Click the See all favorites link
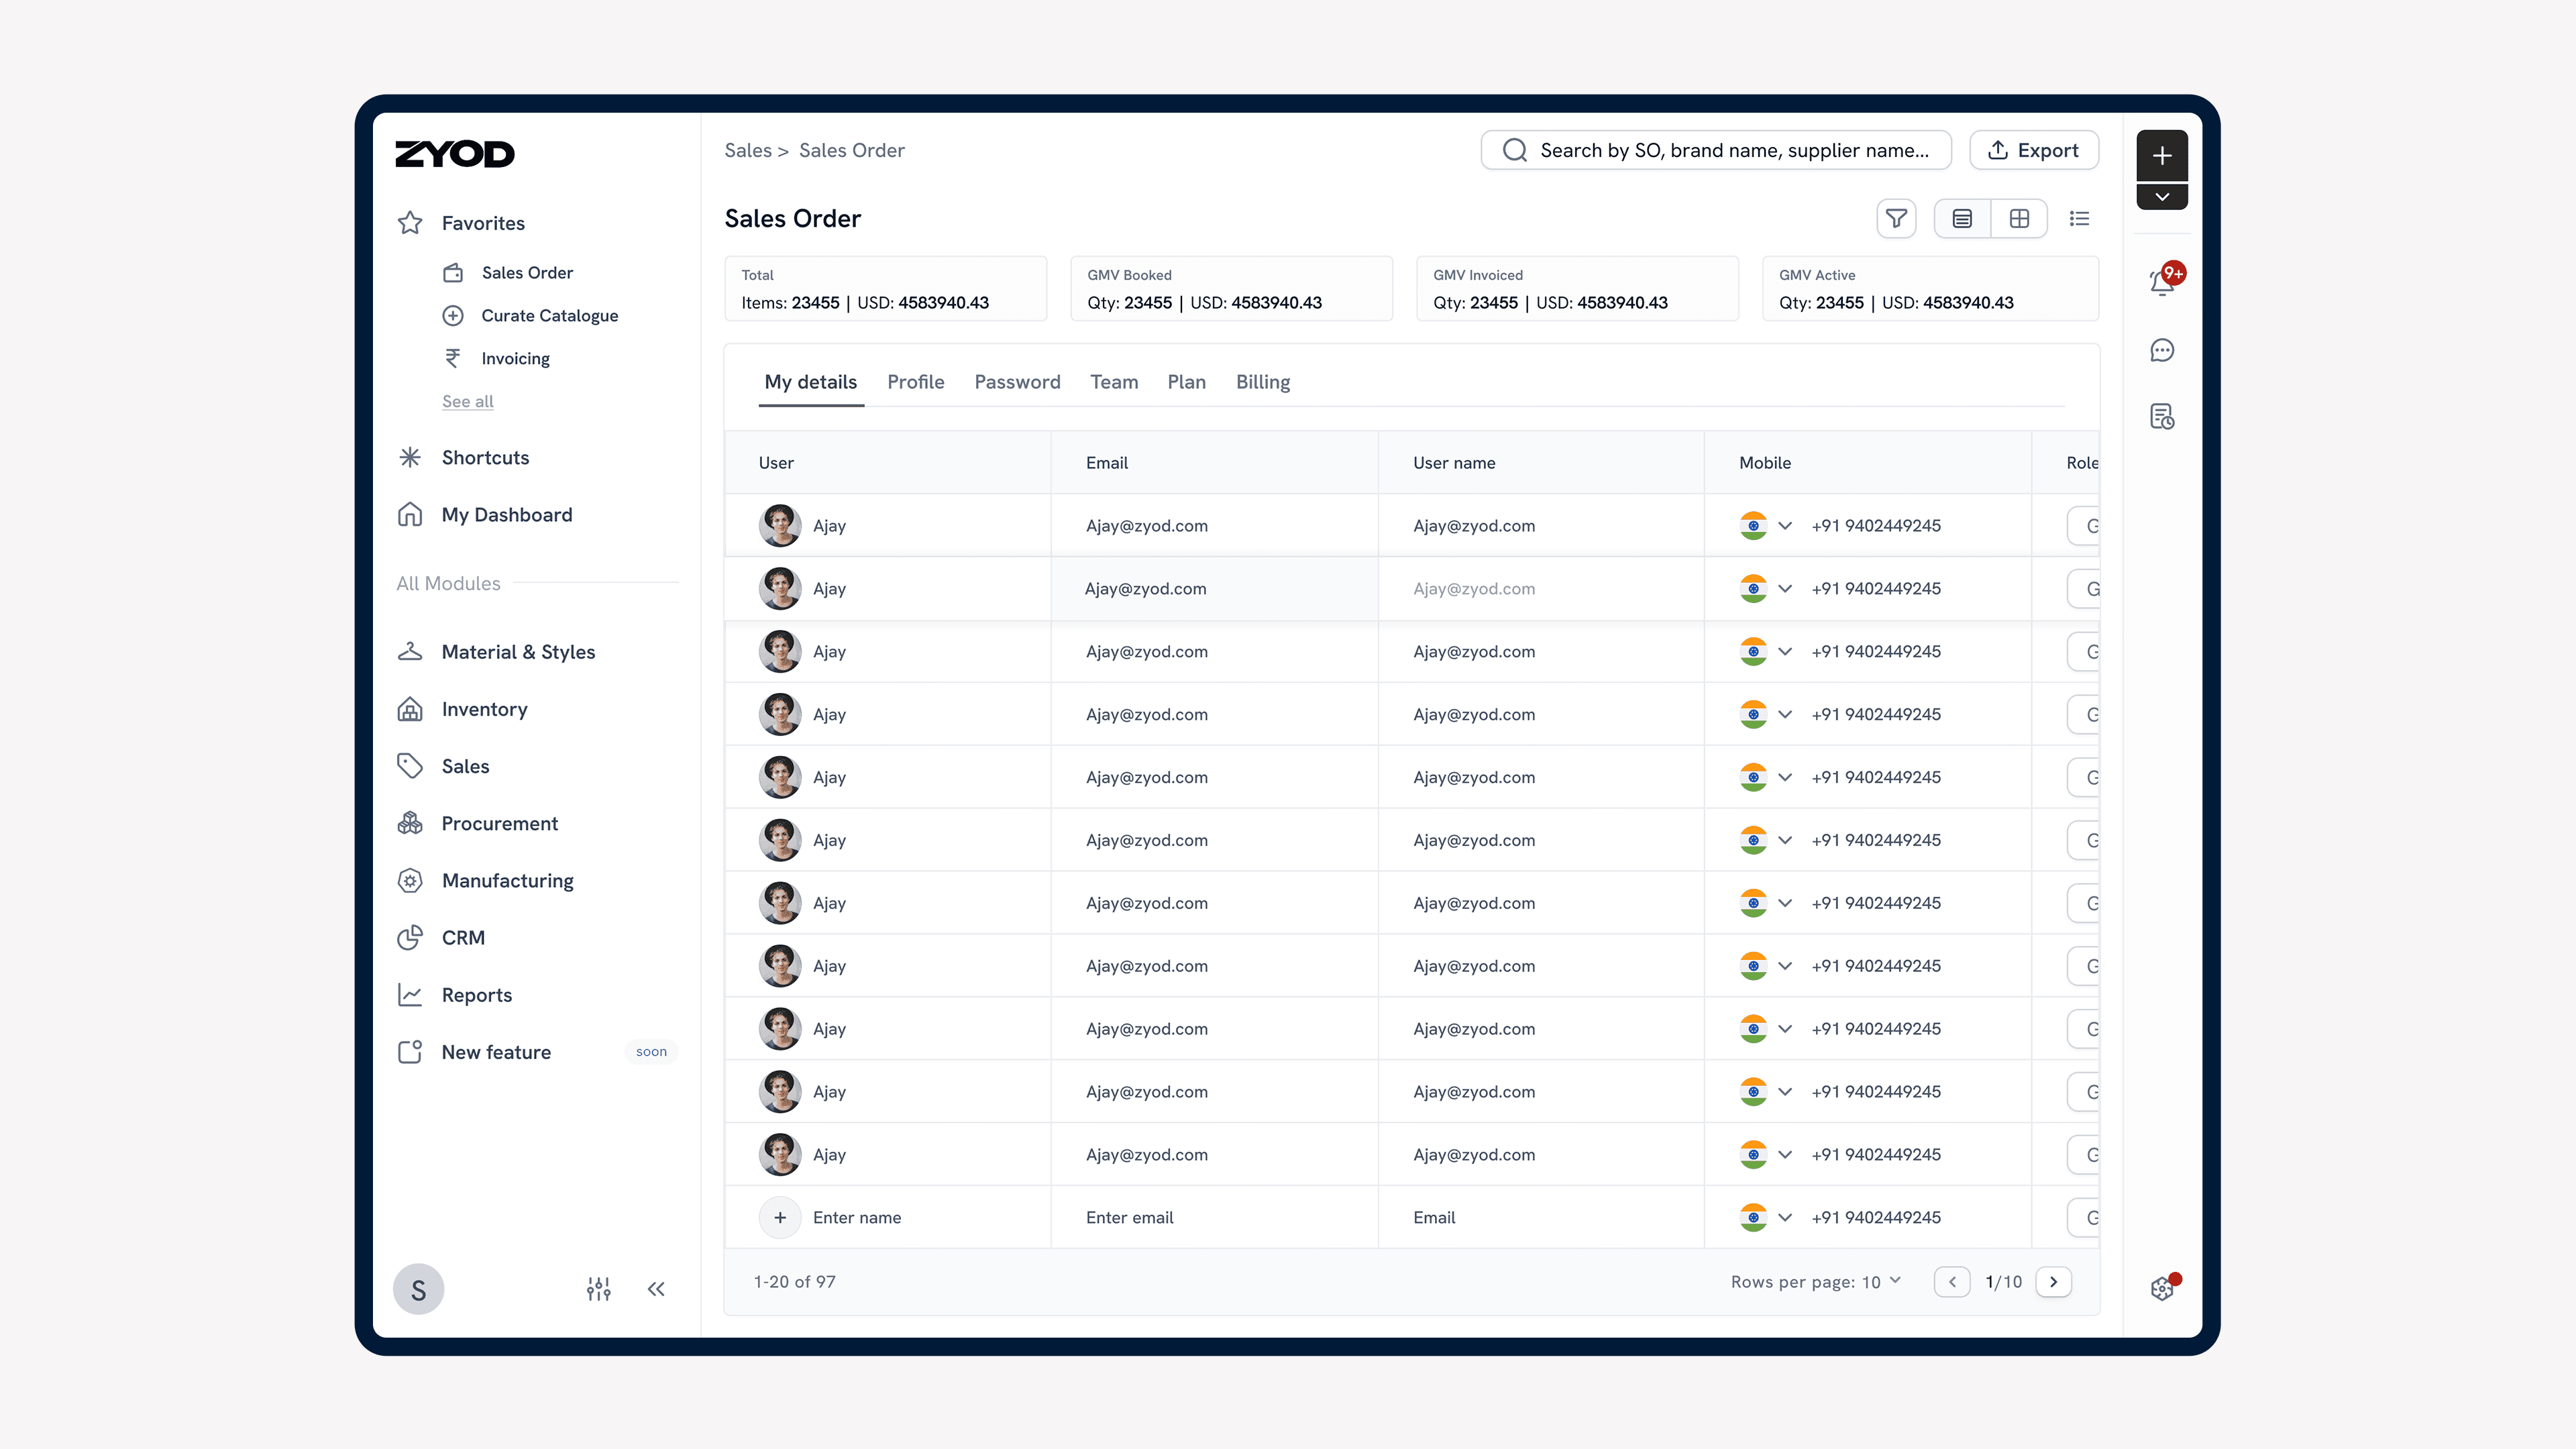The image size is (2576, 1449). [467, 401]
